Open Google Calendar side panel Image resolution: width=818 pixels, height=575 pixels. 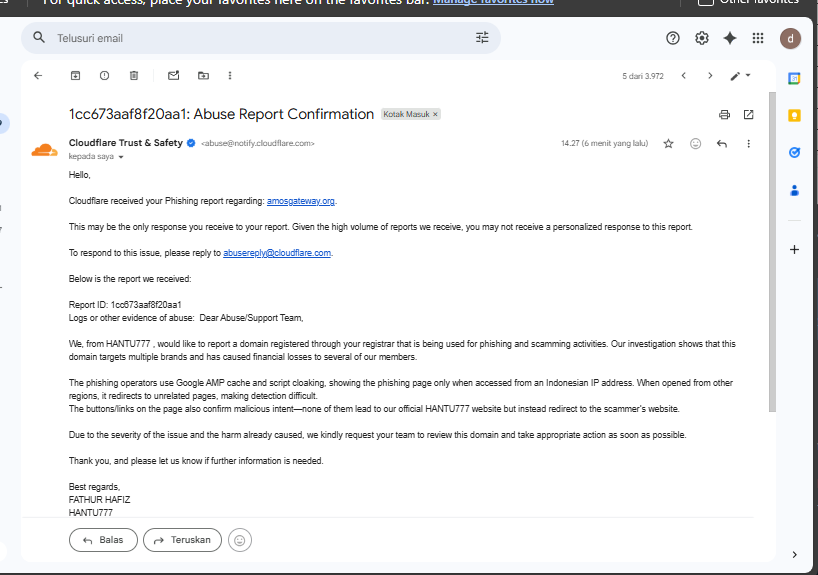tap(794, 78)
